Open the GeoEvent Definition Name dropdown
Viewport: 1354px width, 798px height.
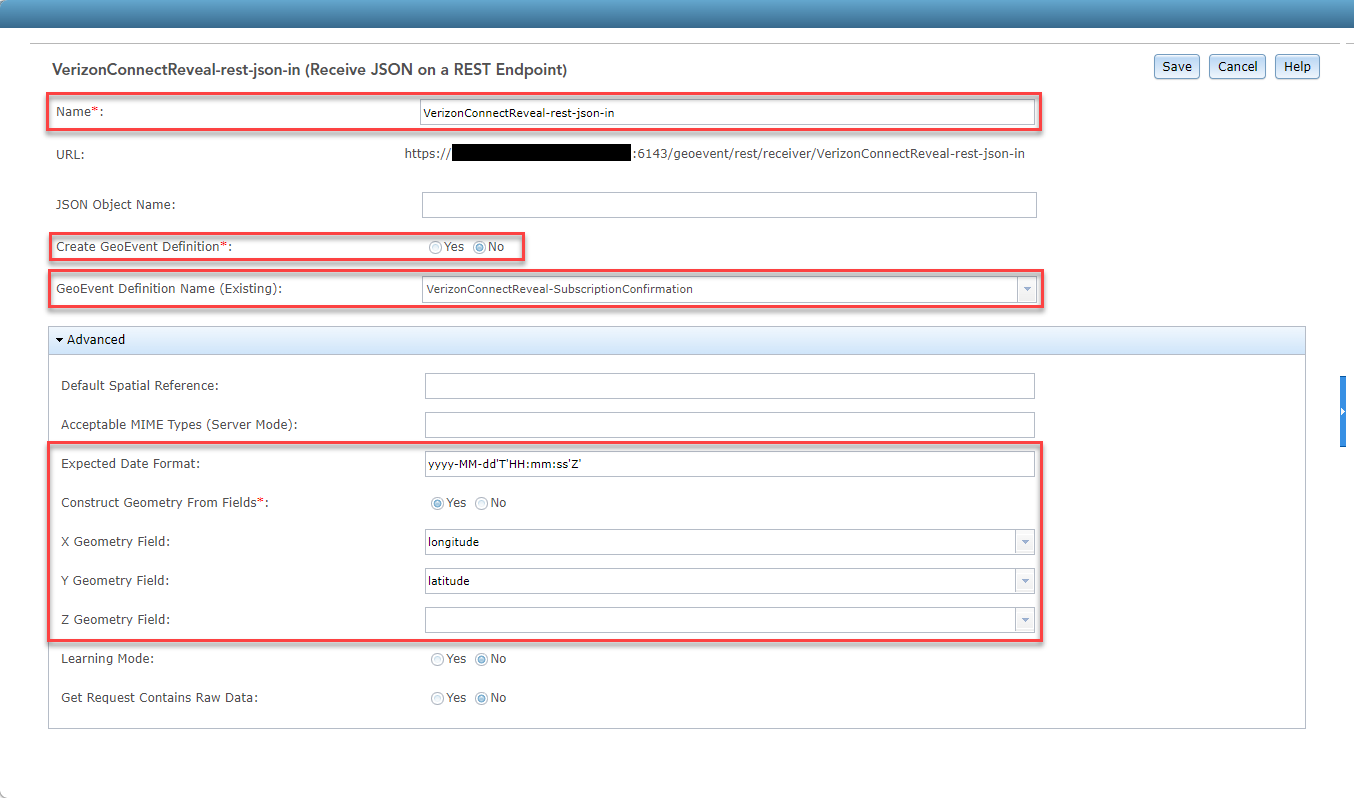point(1026,289)
